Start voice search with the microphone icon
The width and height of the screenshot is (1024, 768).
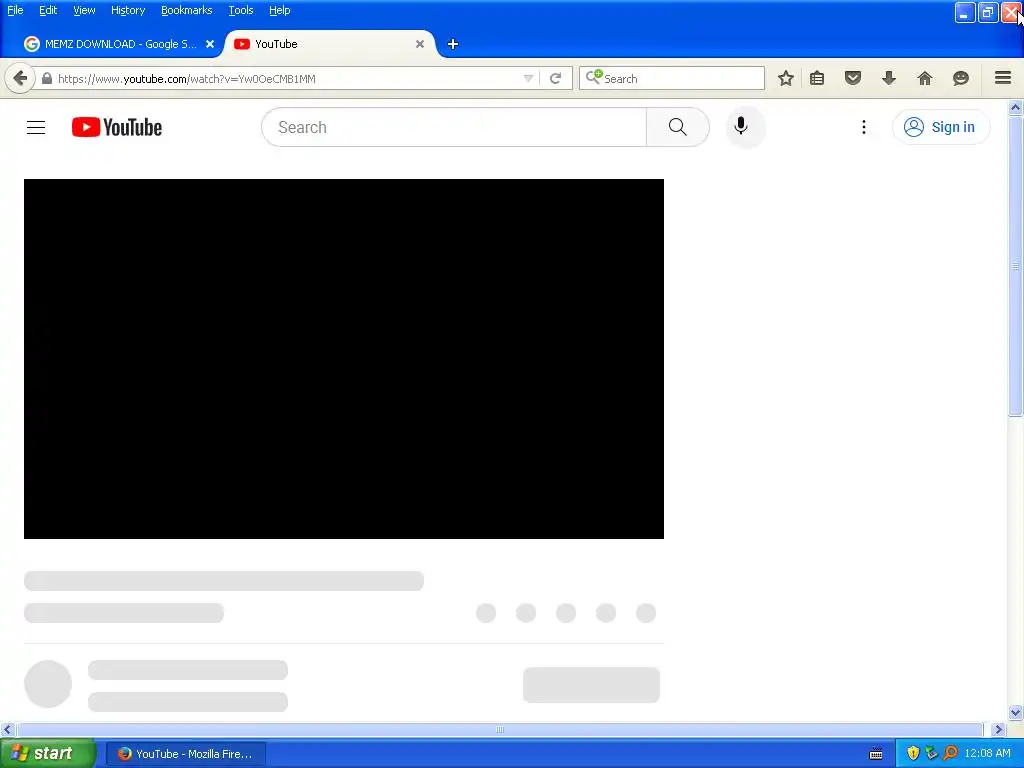(x=741, y=126)
